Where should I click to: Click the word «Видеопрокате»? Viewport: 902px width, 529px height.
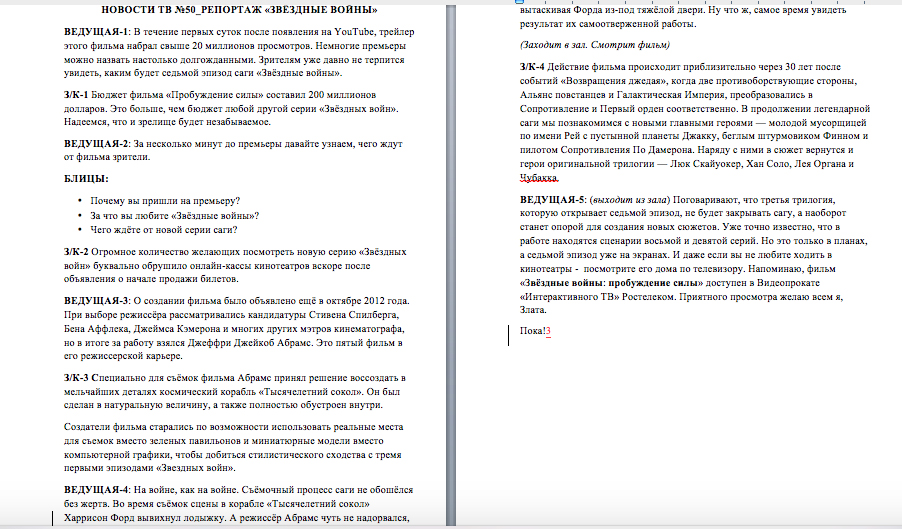[x=788, y=283]
